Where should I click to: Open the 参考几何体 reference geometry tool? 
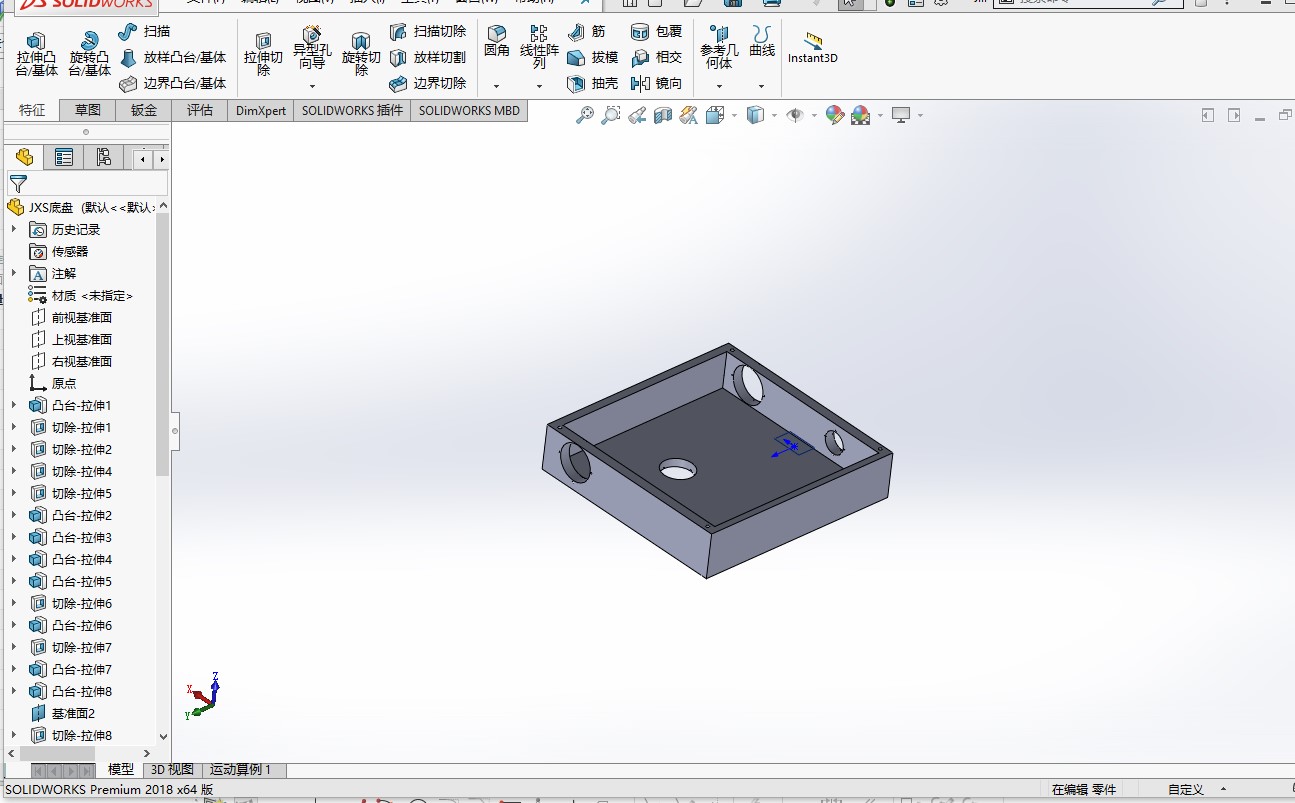click(719, 48)
